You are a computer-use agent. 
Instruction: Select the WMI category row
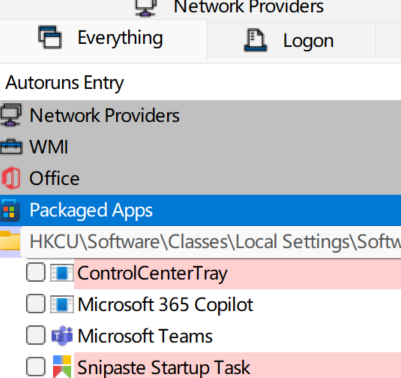click(x=200, y=147)
